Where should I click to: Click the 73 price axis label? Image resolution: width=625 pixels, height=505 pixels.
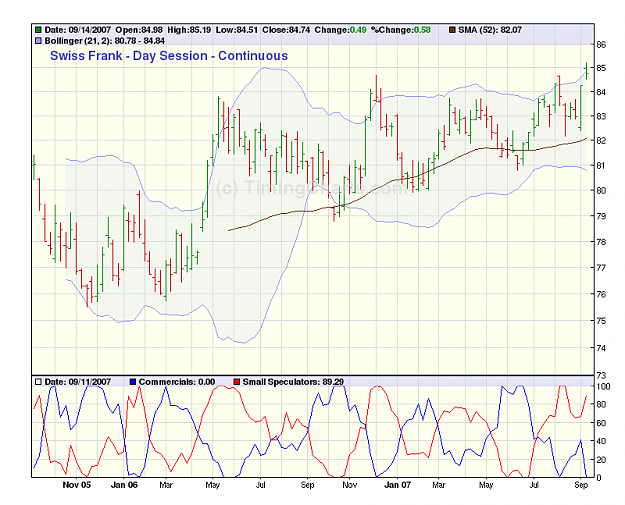(x=601, y=375)
